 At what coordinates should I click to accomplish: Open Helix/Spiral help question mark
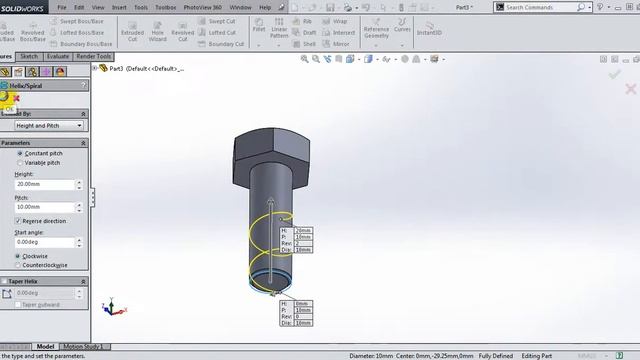(84, 85)
